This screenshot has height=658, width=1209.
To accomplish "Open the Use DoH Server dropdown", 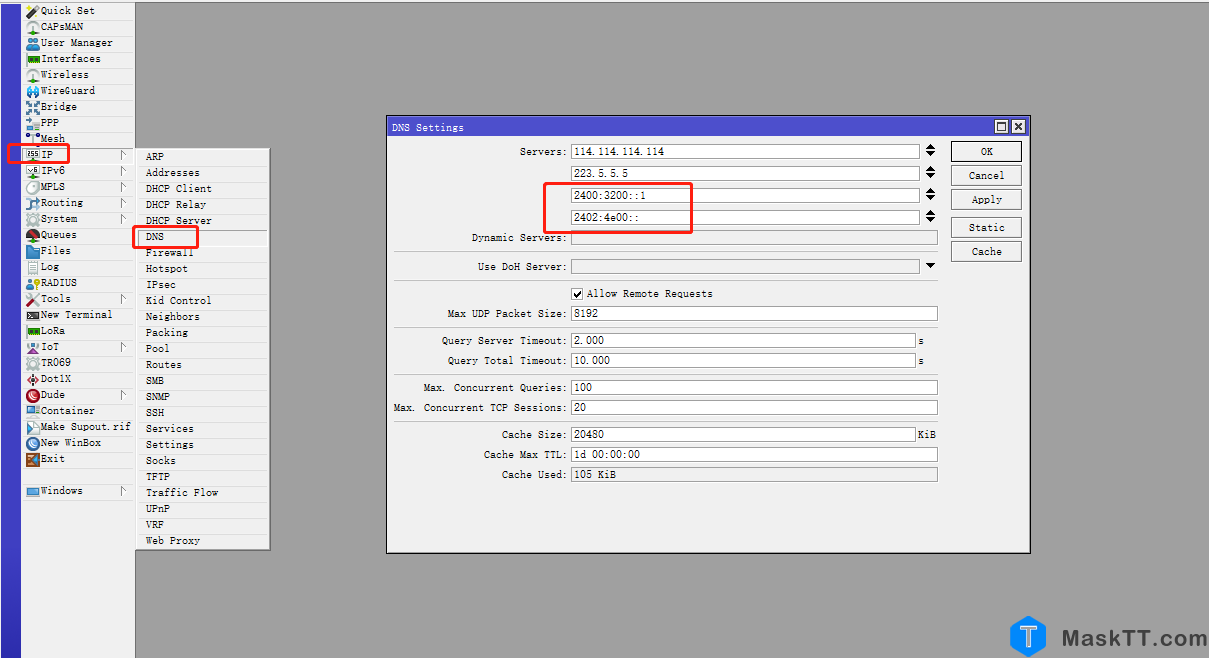I will pyautogui.click(x=930, y=263).
